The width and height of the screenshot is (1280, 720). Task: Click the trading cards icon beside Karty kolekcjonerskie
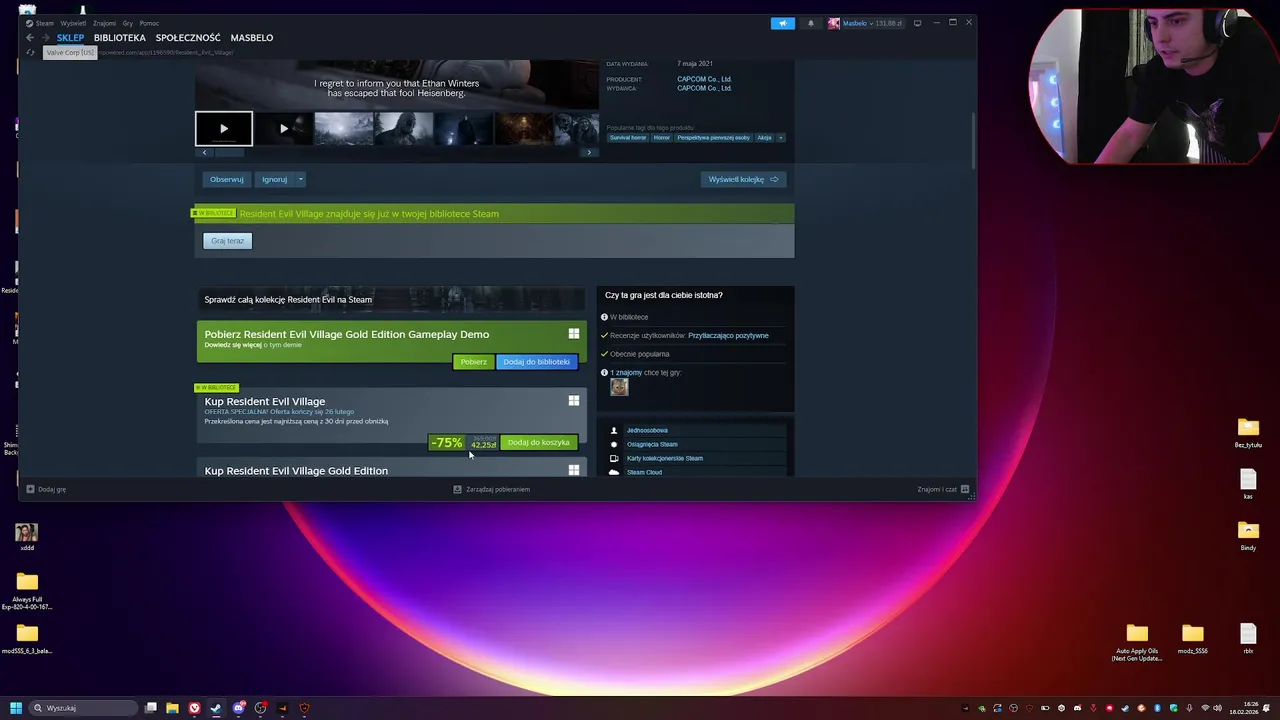point(614,458)
